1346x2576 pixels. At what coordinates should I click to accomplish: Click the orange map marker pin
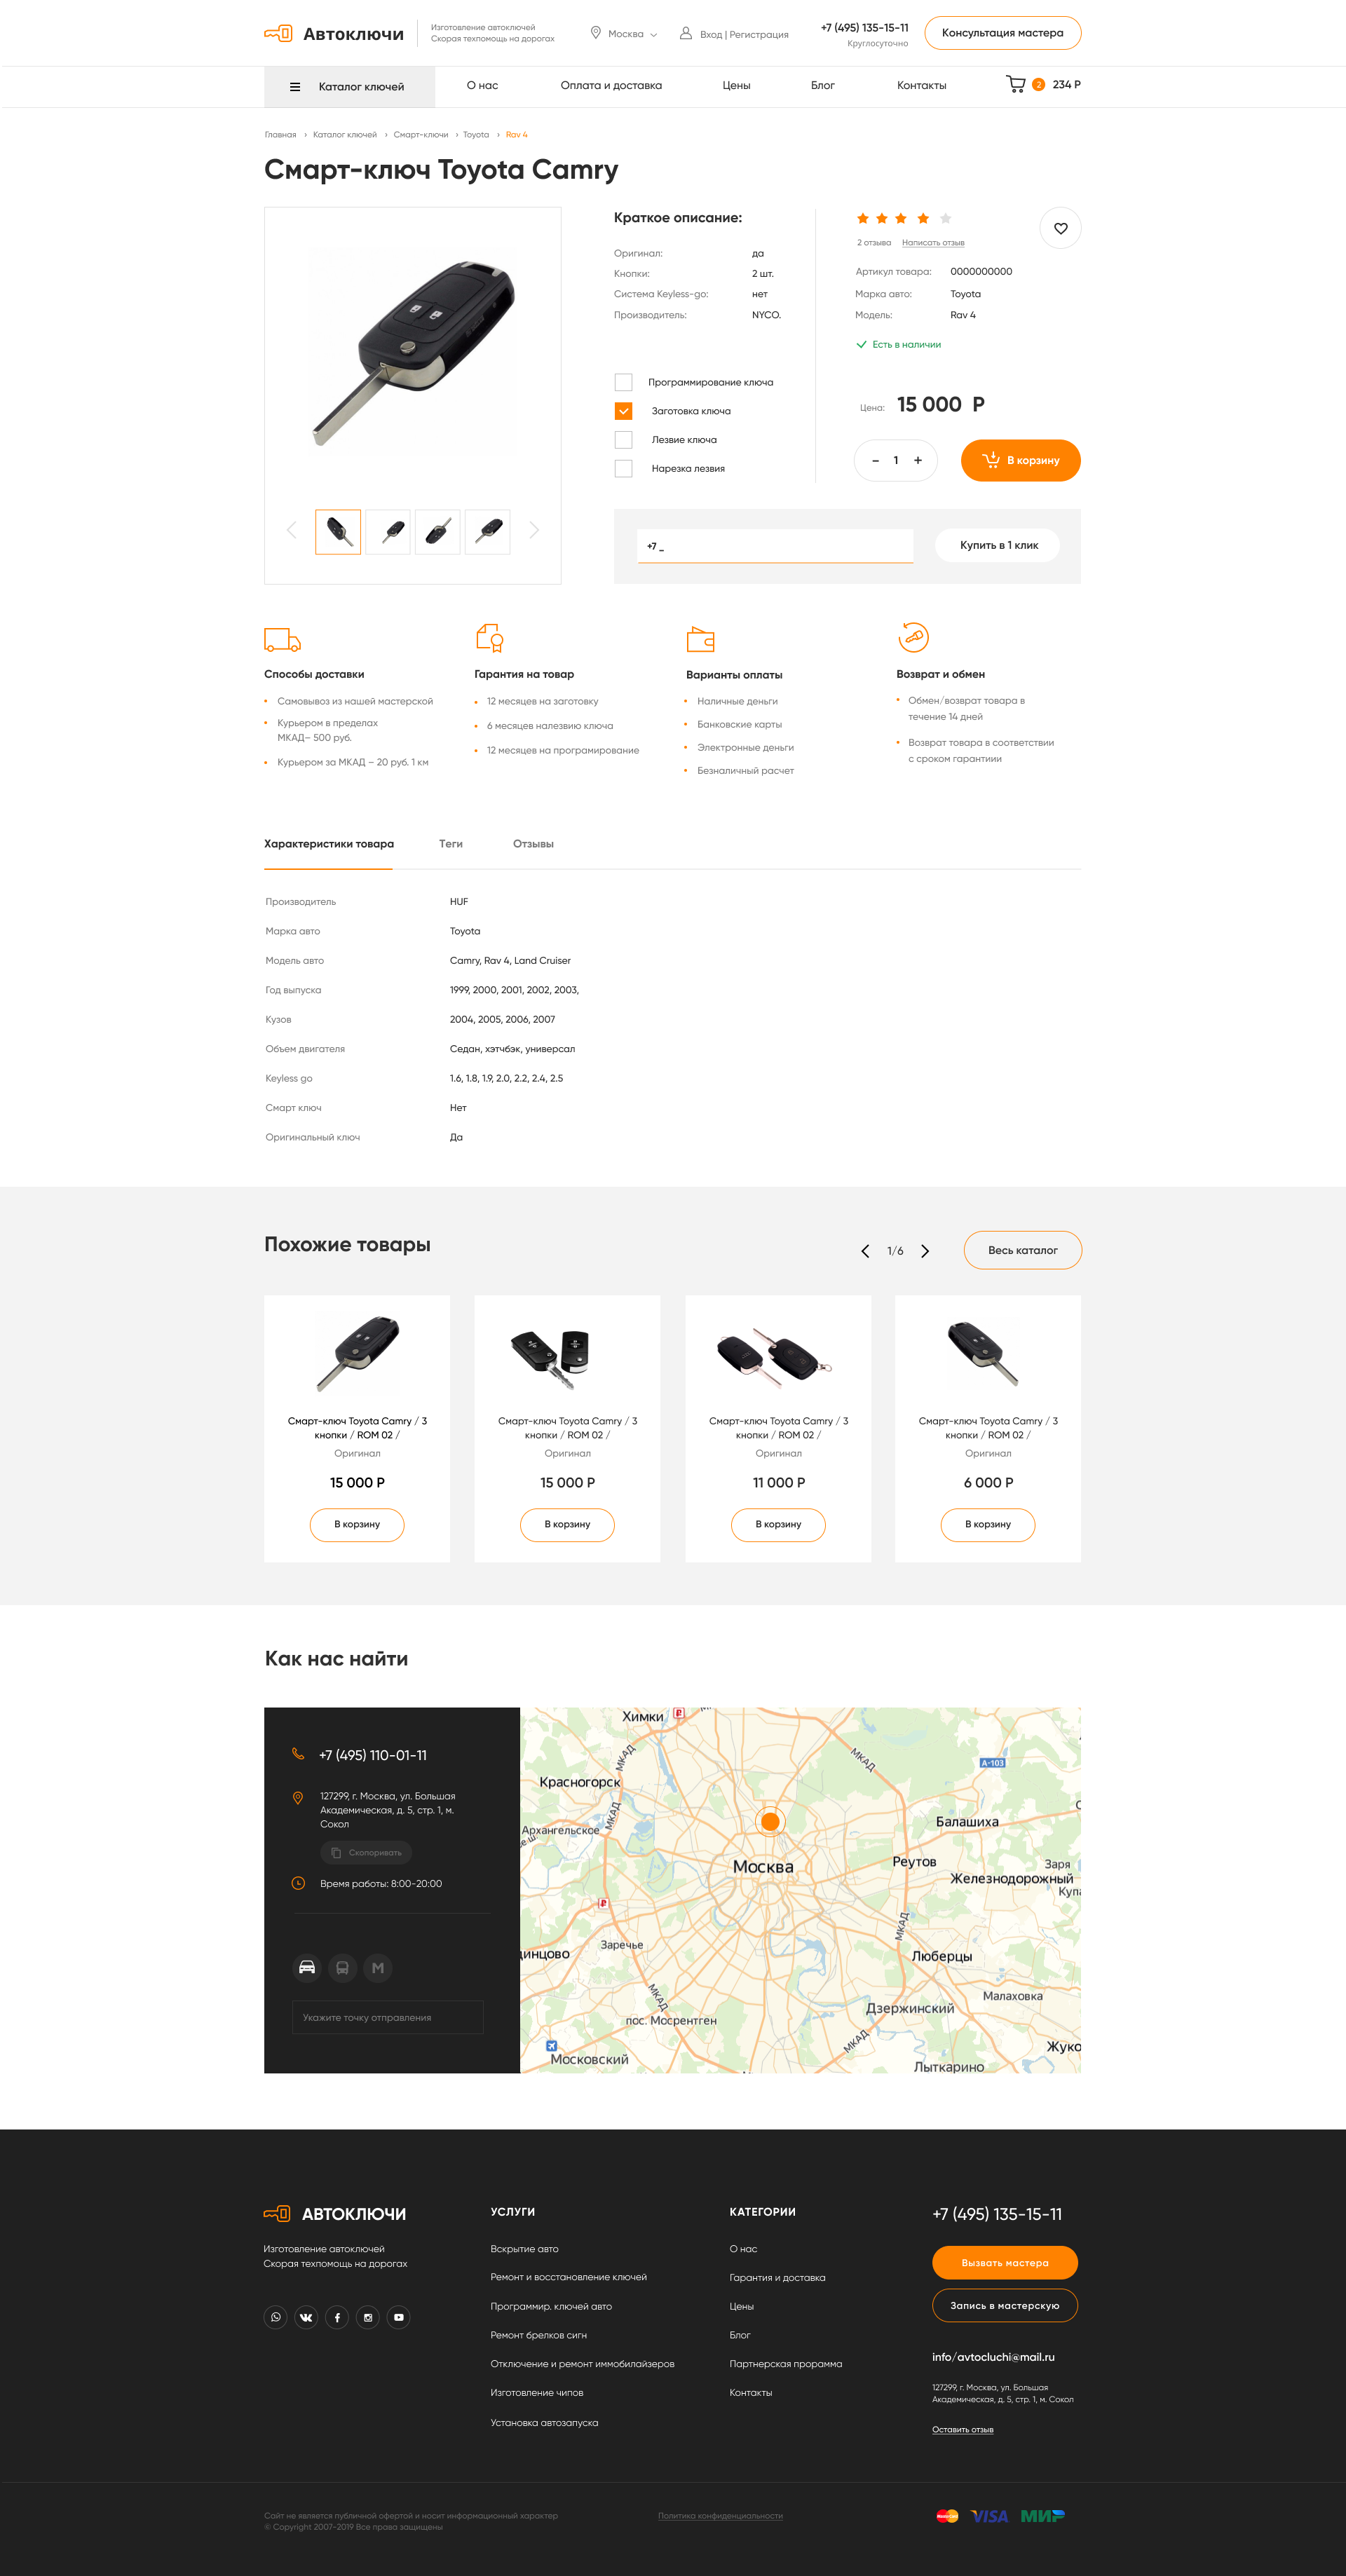click(769, 1821)
